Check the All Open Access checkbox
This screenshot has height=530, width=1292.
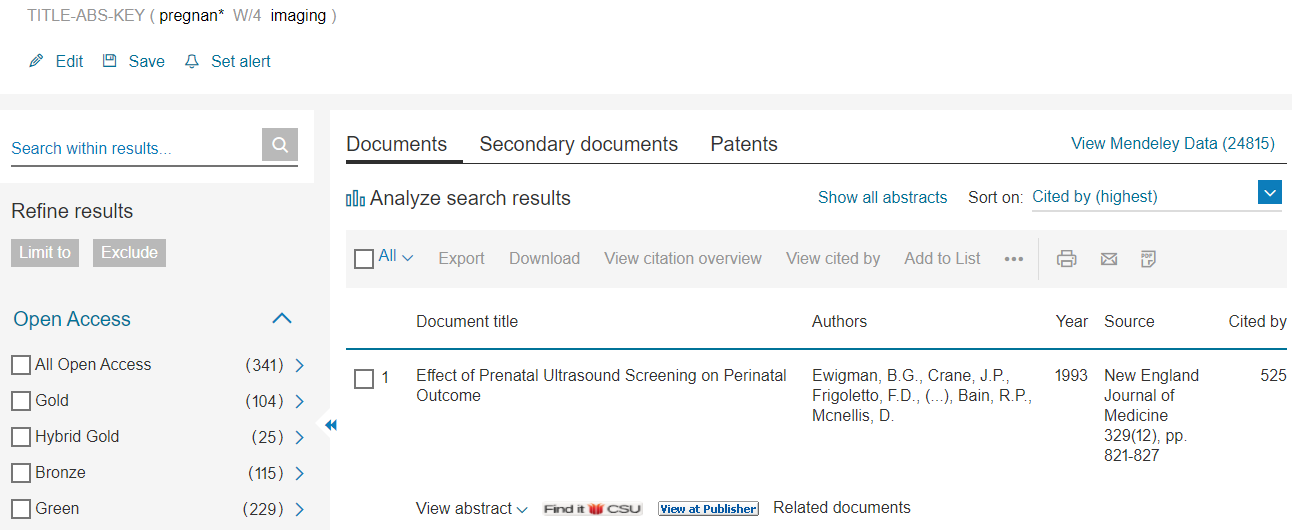click(x=20, y=365)
